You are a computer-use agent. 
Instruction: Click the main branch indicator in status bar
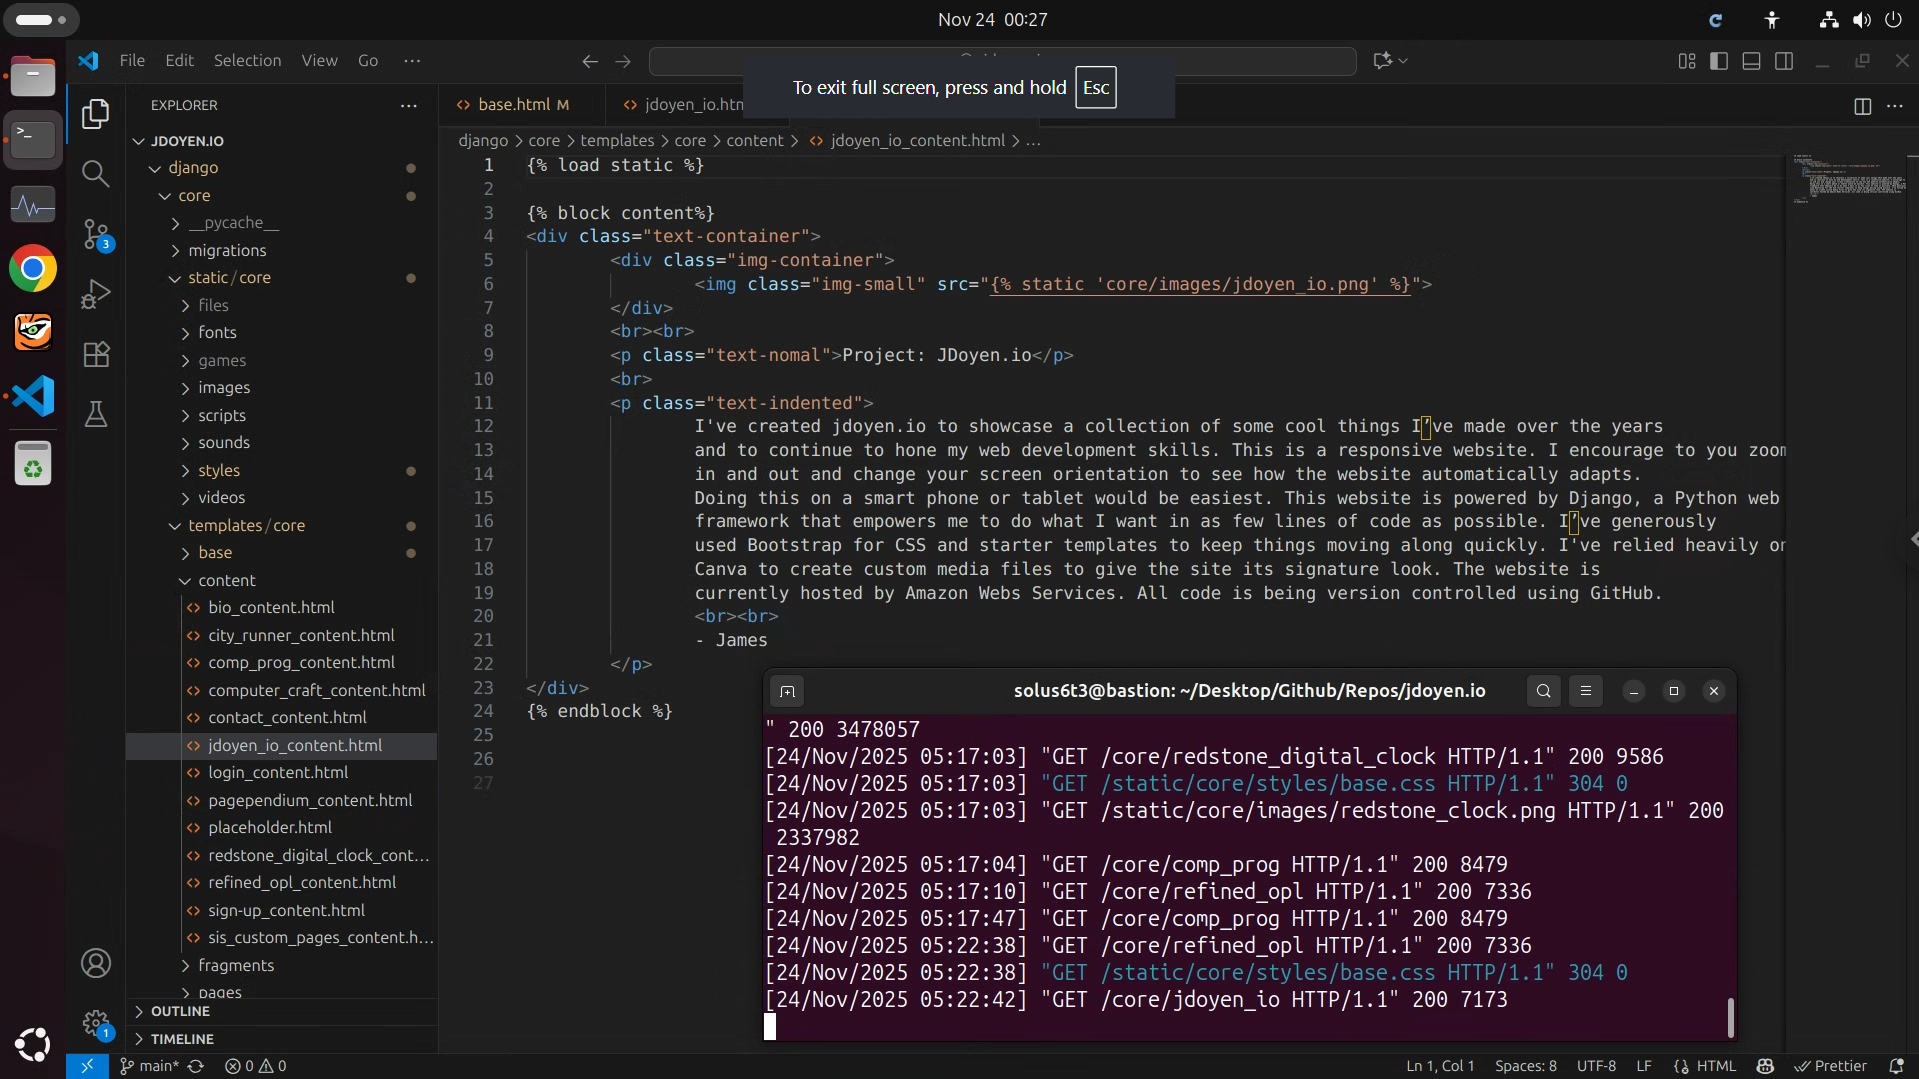pos(150,1066)
